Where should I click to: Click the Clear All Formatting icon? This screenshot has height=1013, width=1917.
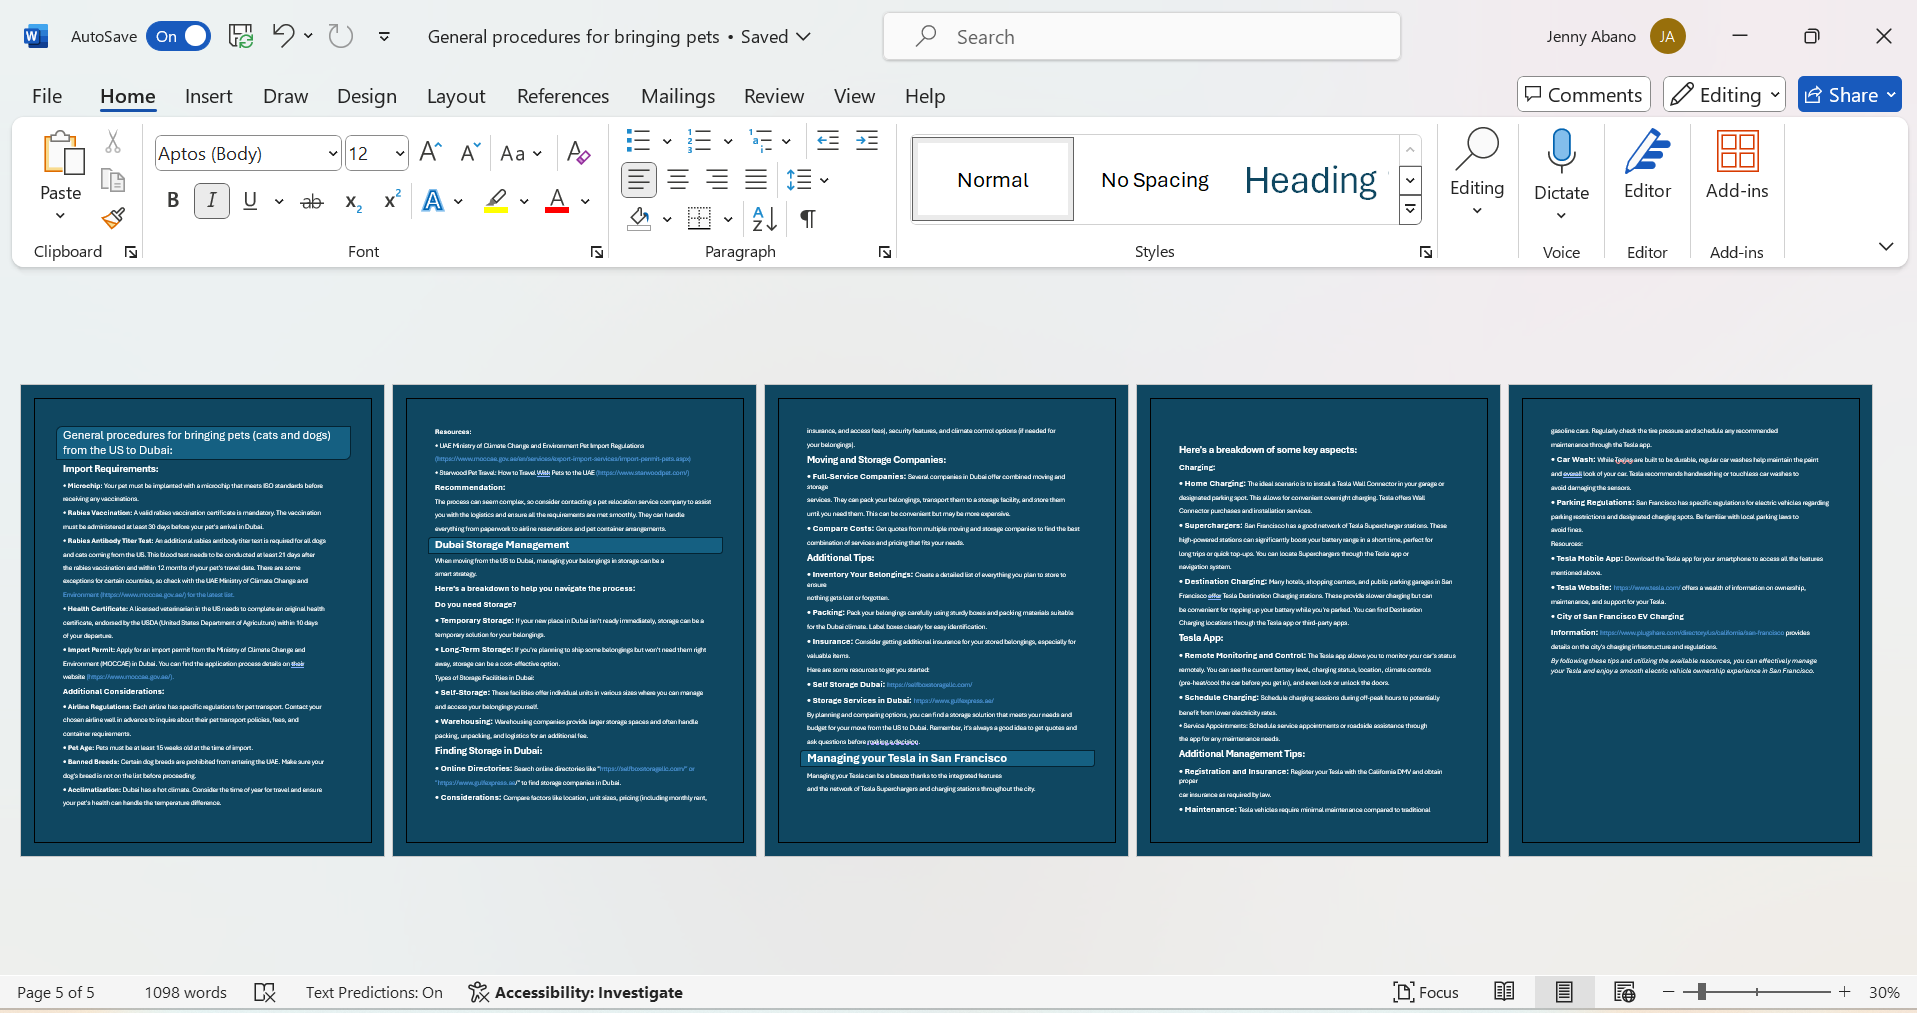click(578, 153)
